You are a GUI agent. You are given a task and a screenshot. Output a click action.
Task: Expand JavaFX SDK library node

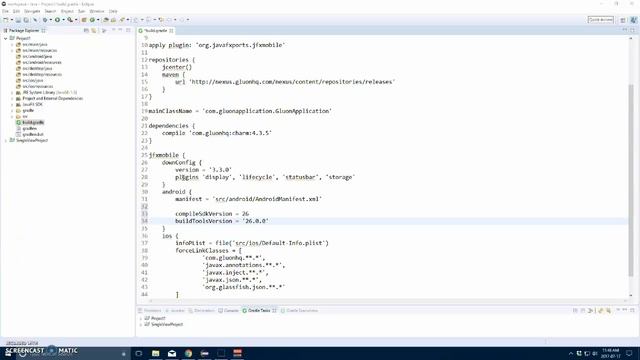12,104
